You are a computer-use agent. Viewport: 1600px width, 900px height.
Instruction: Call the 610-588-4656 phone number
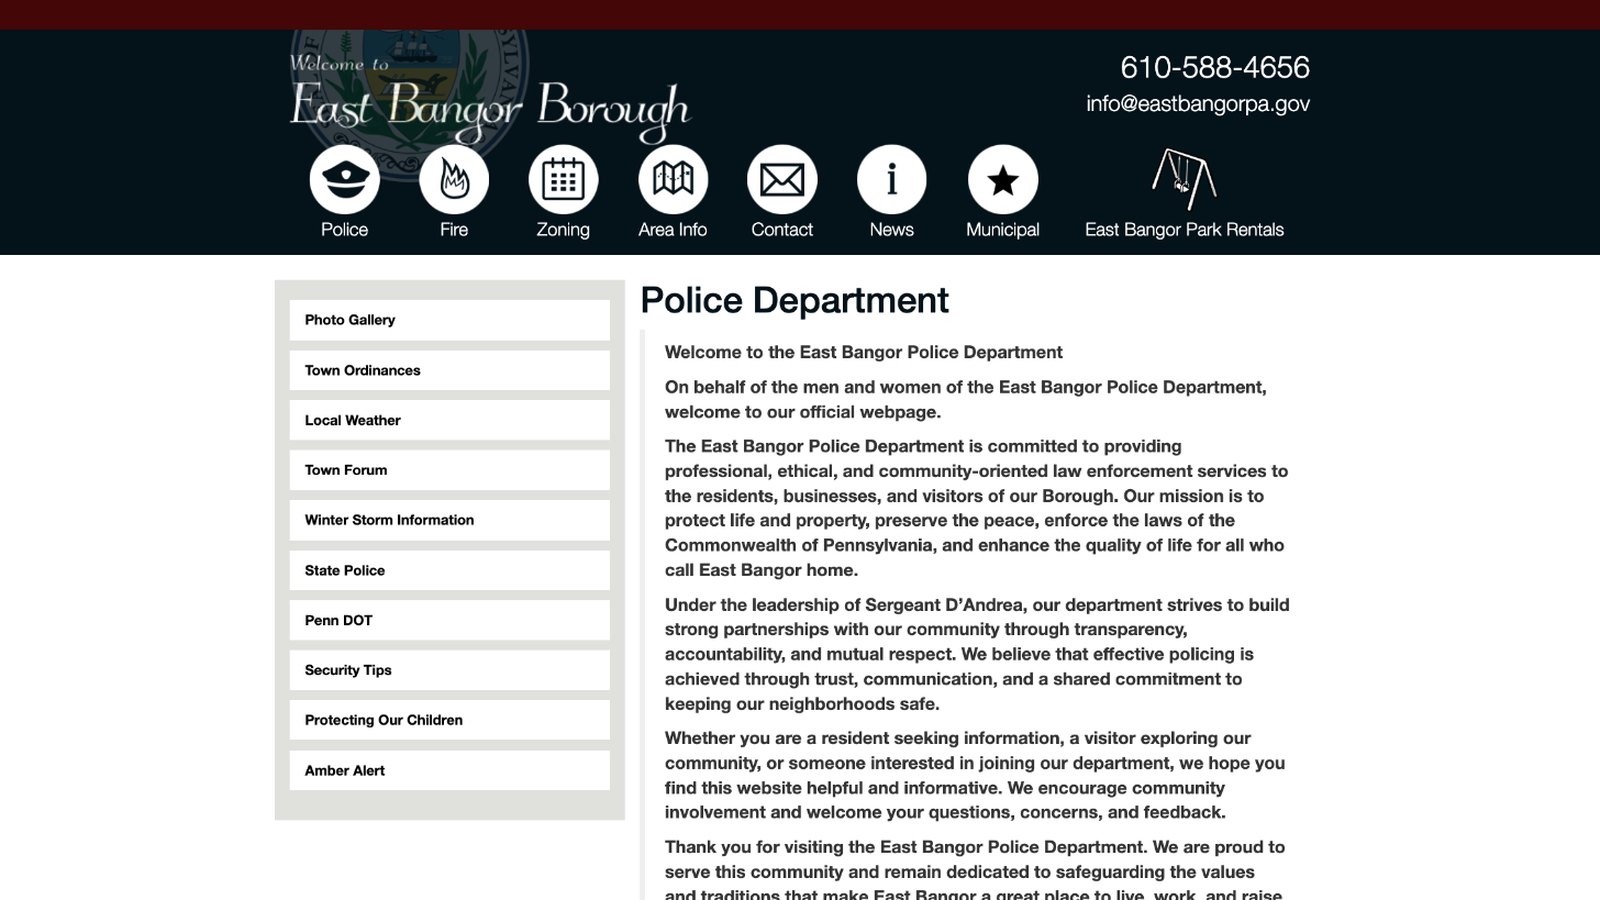pos(1214,67)
